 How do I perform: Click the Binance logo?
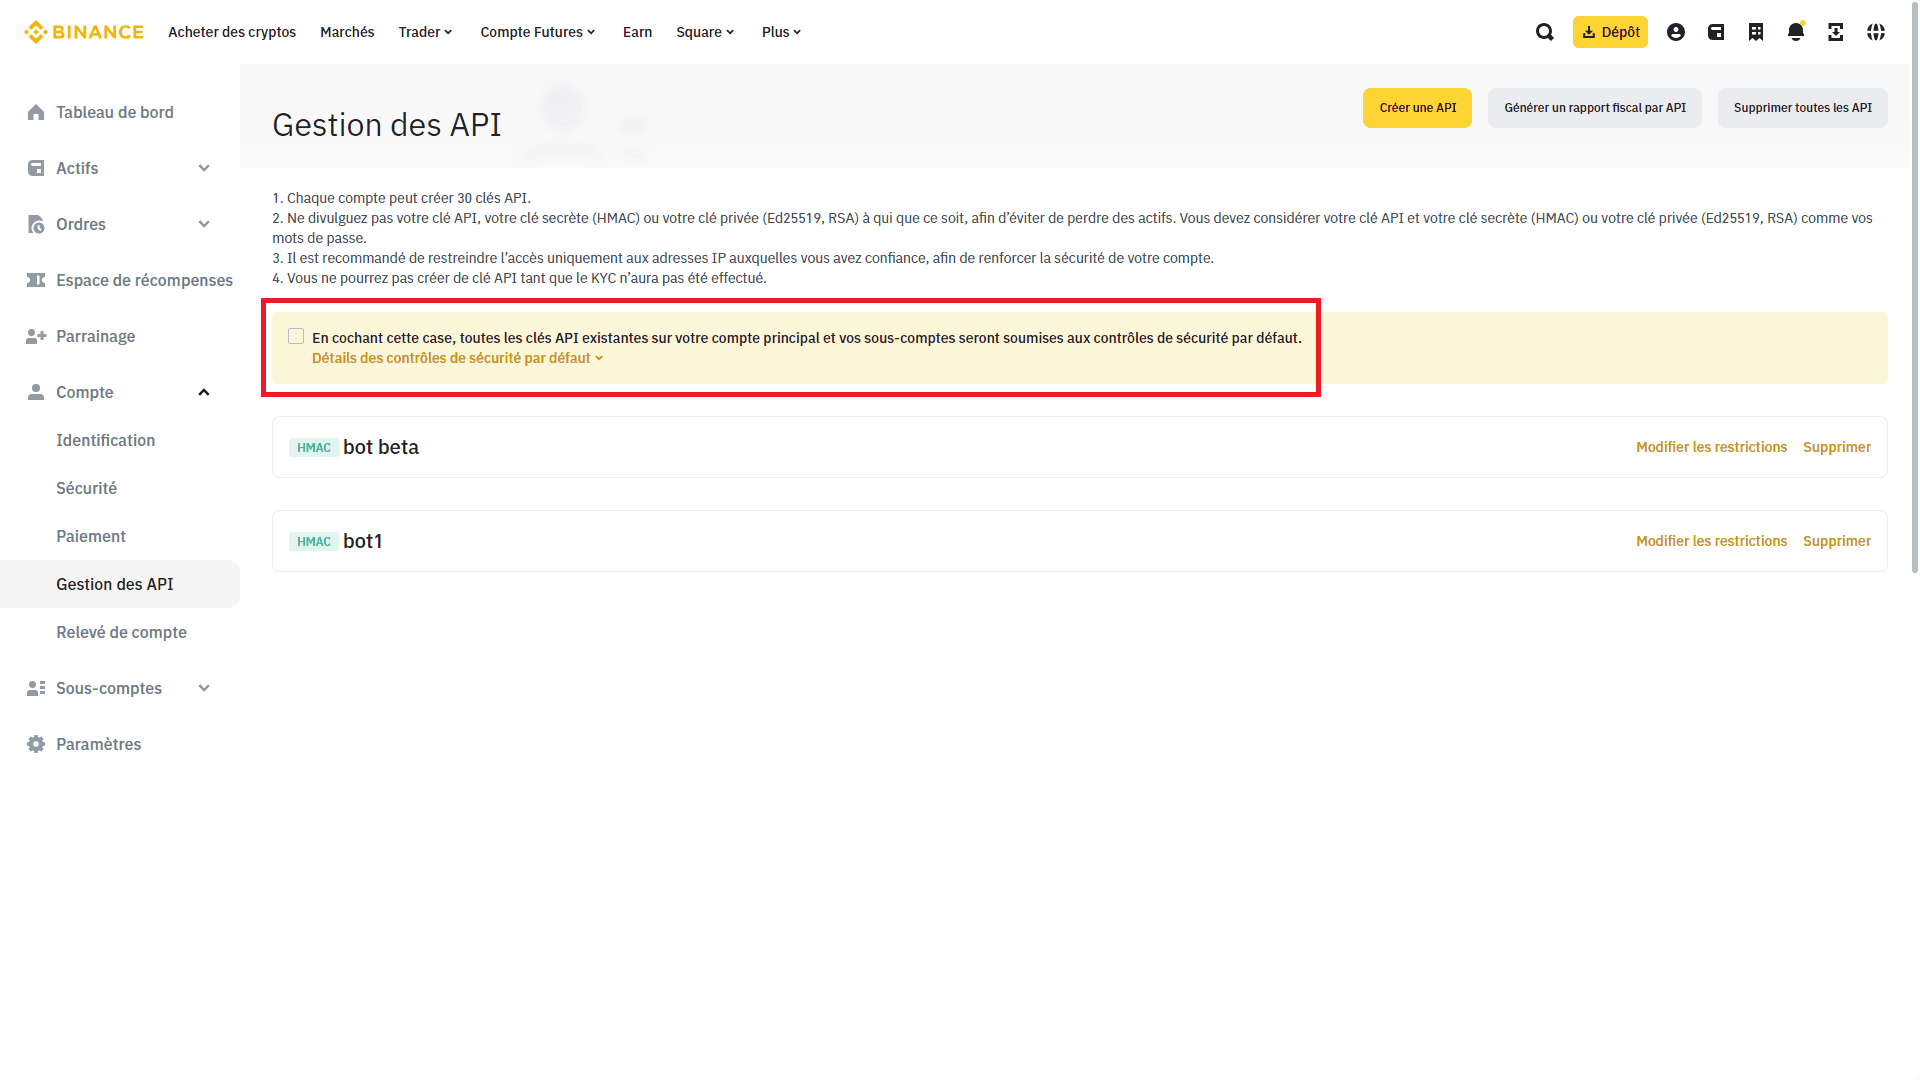tap(84, 32)
